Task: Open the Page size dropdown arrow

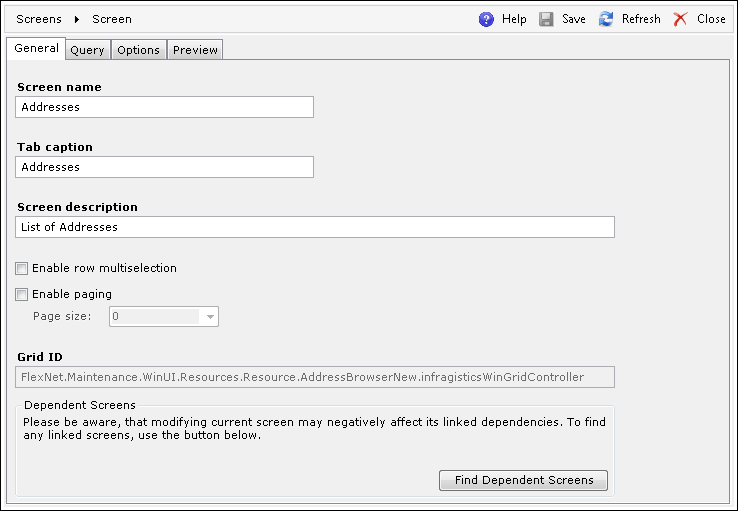Action: point(210,317)
